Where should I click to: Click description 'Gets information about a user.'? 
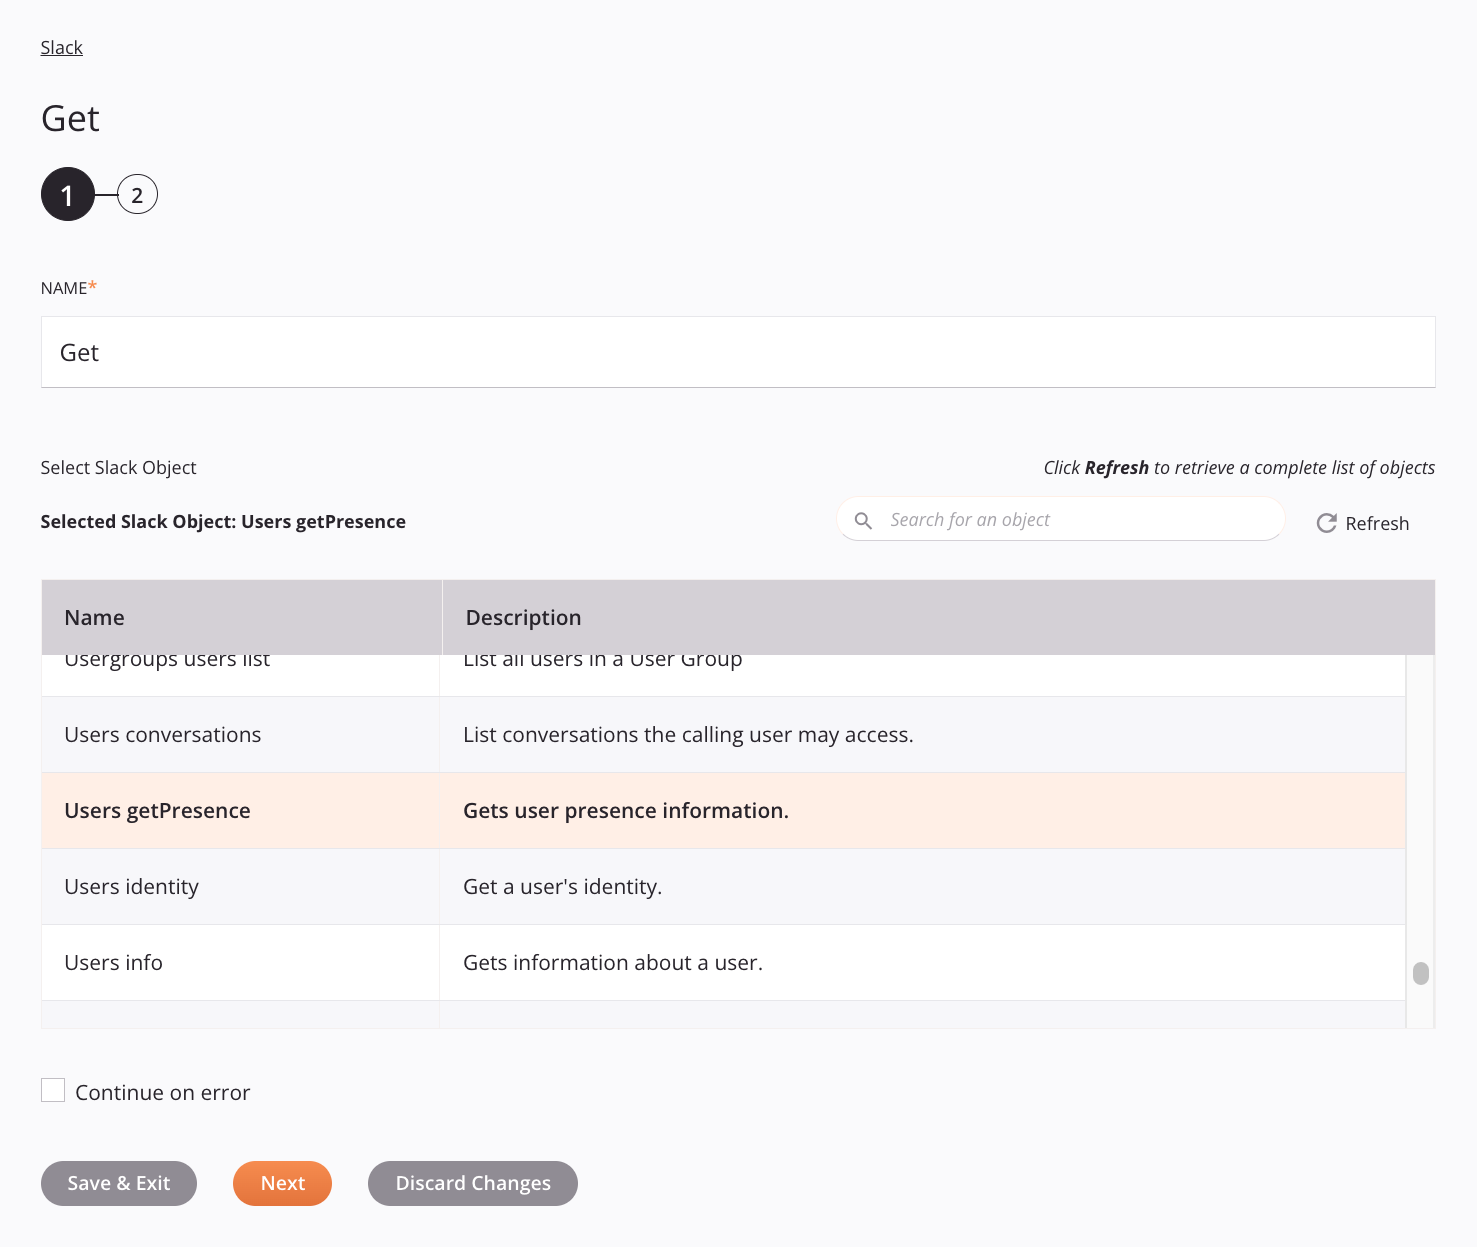click(613, 963)
